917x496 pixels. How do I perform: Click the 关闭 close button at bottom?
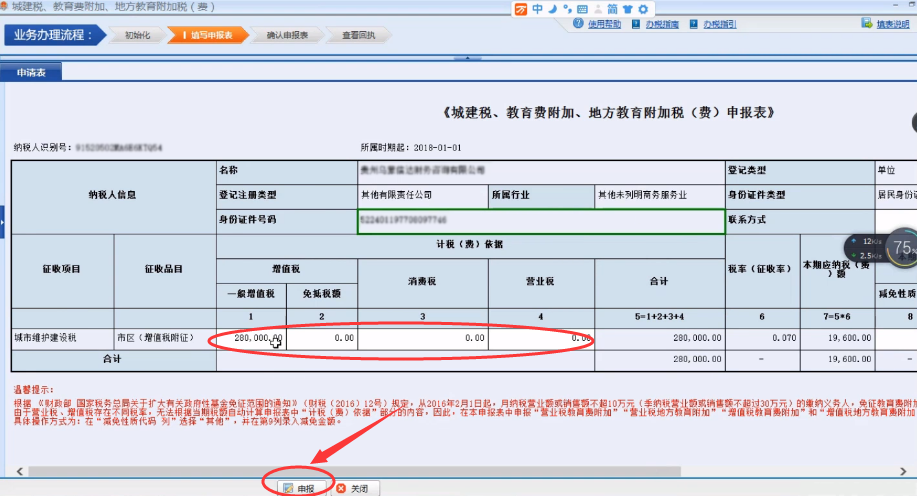[x=352, y=488]
